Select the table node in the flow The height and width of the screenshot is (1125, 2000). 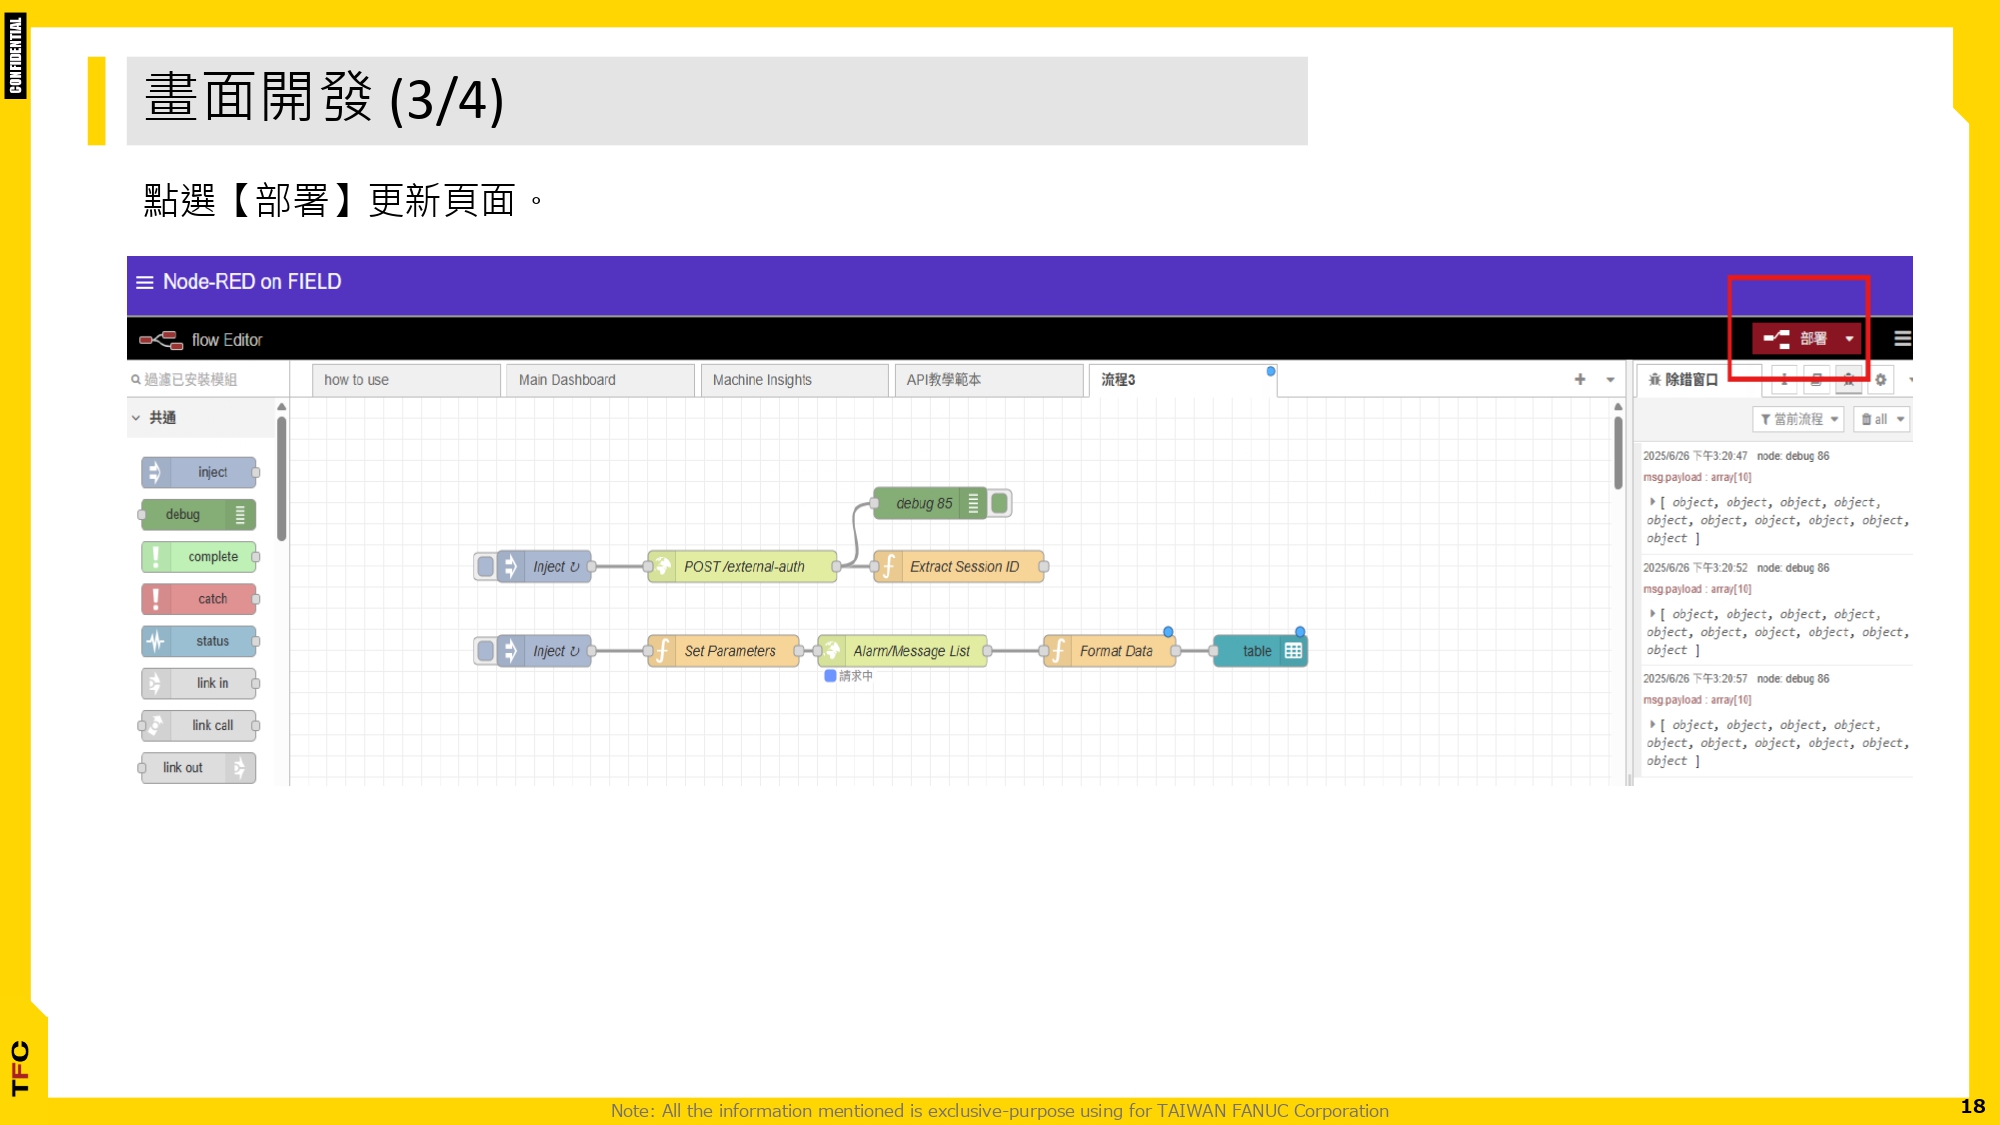[x=1258, y=651]
